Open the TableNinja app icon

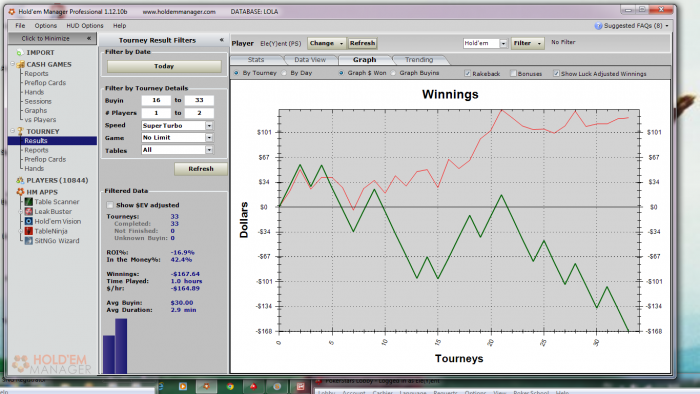point(29,231)
